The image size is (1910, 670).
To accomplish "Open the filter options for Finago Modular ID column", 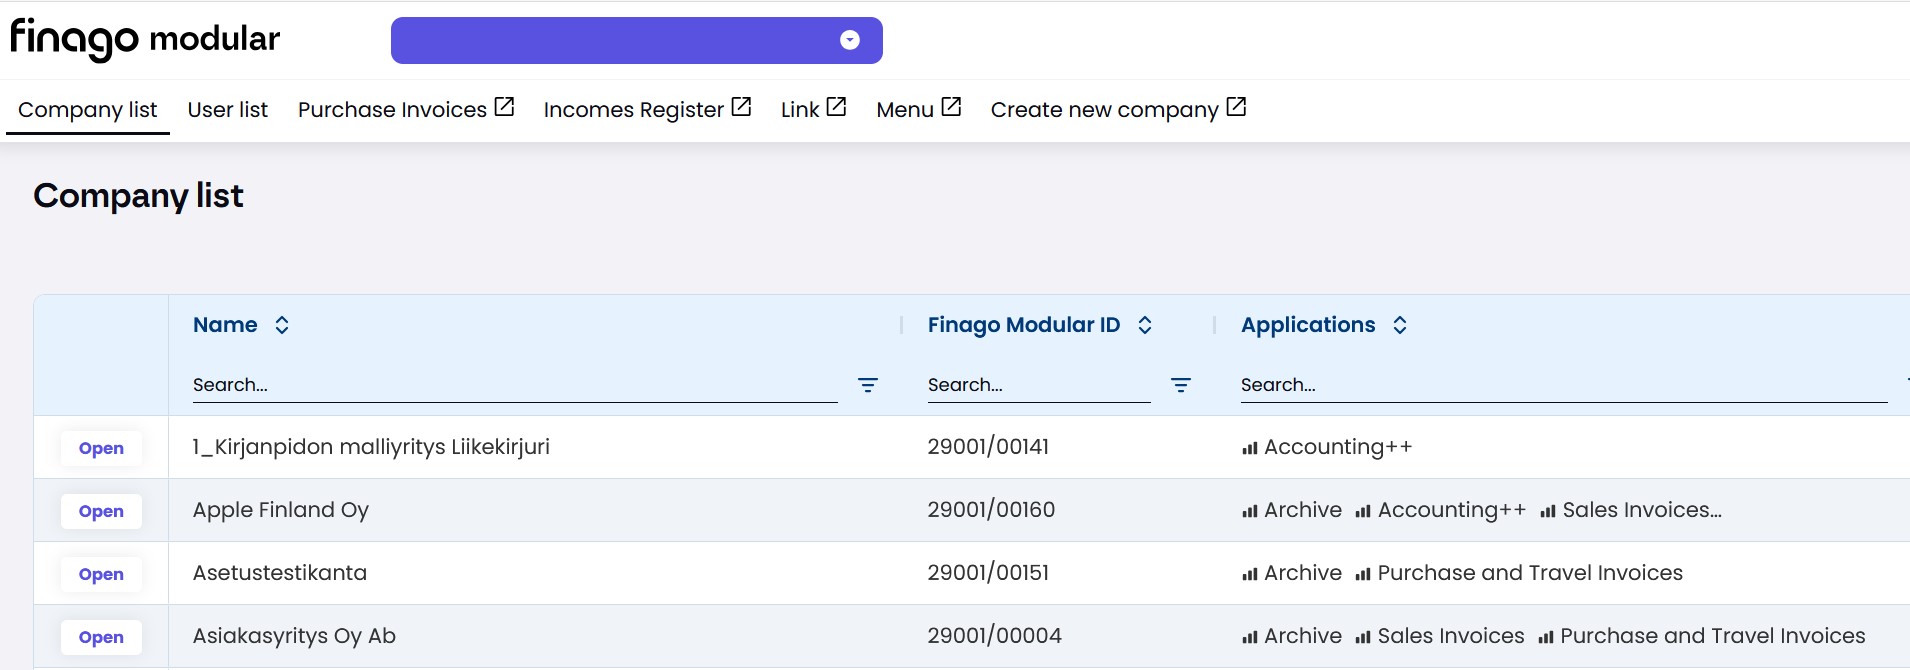I will (x=1181, y=385).
